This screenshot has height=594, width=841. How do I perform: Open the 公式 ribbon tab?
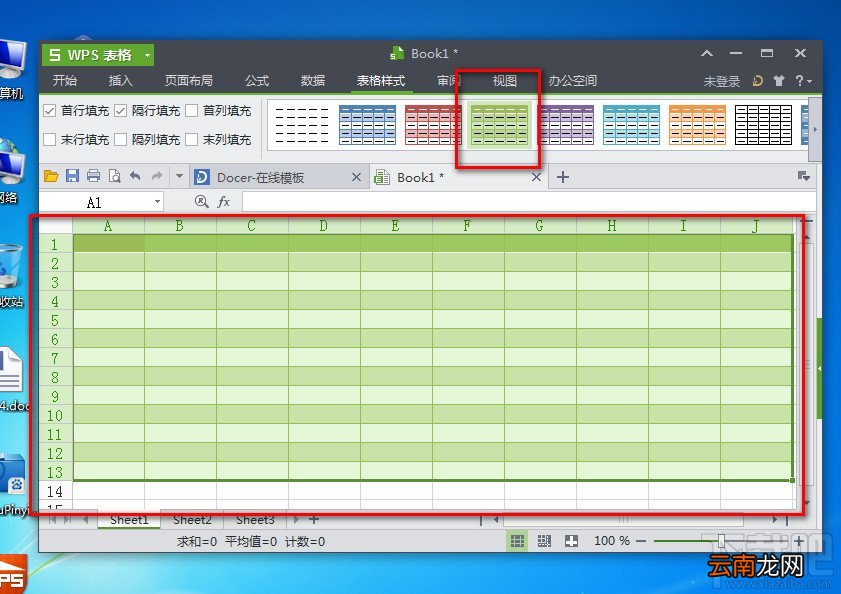pos(257,81)
